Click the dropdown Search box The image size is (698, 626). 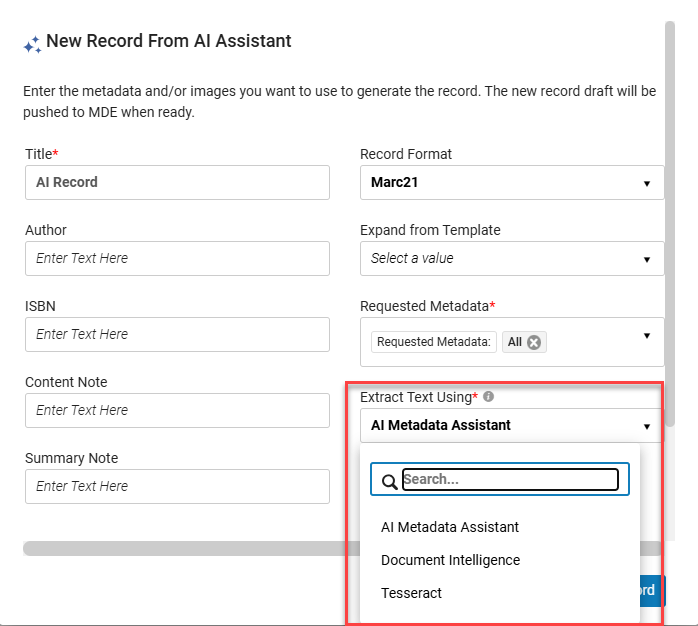[x=510, y=479]
